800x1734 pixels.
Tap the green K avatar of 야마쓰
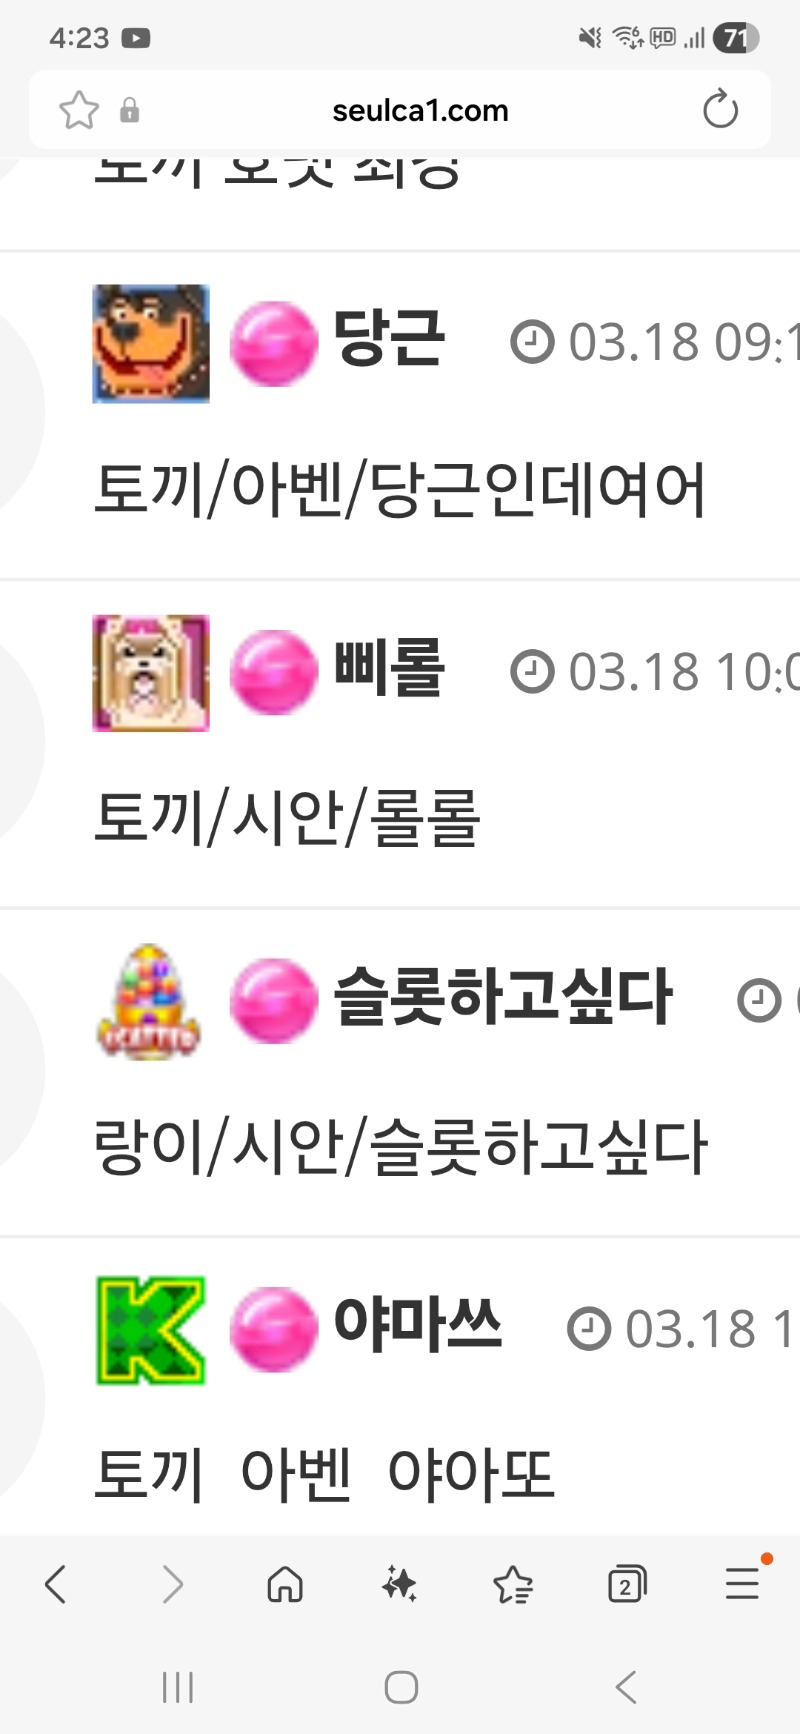(x=151, y=1330)
